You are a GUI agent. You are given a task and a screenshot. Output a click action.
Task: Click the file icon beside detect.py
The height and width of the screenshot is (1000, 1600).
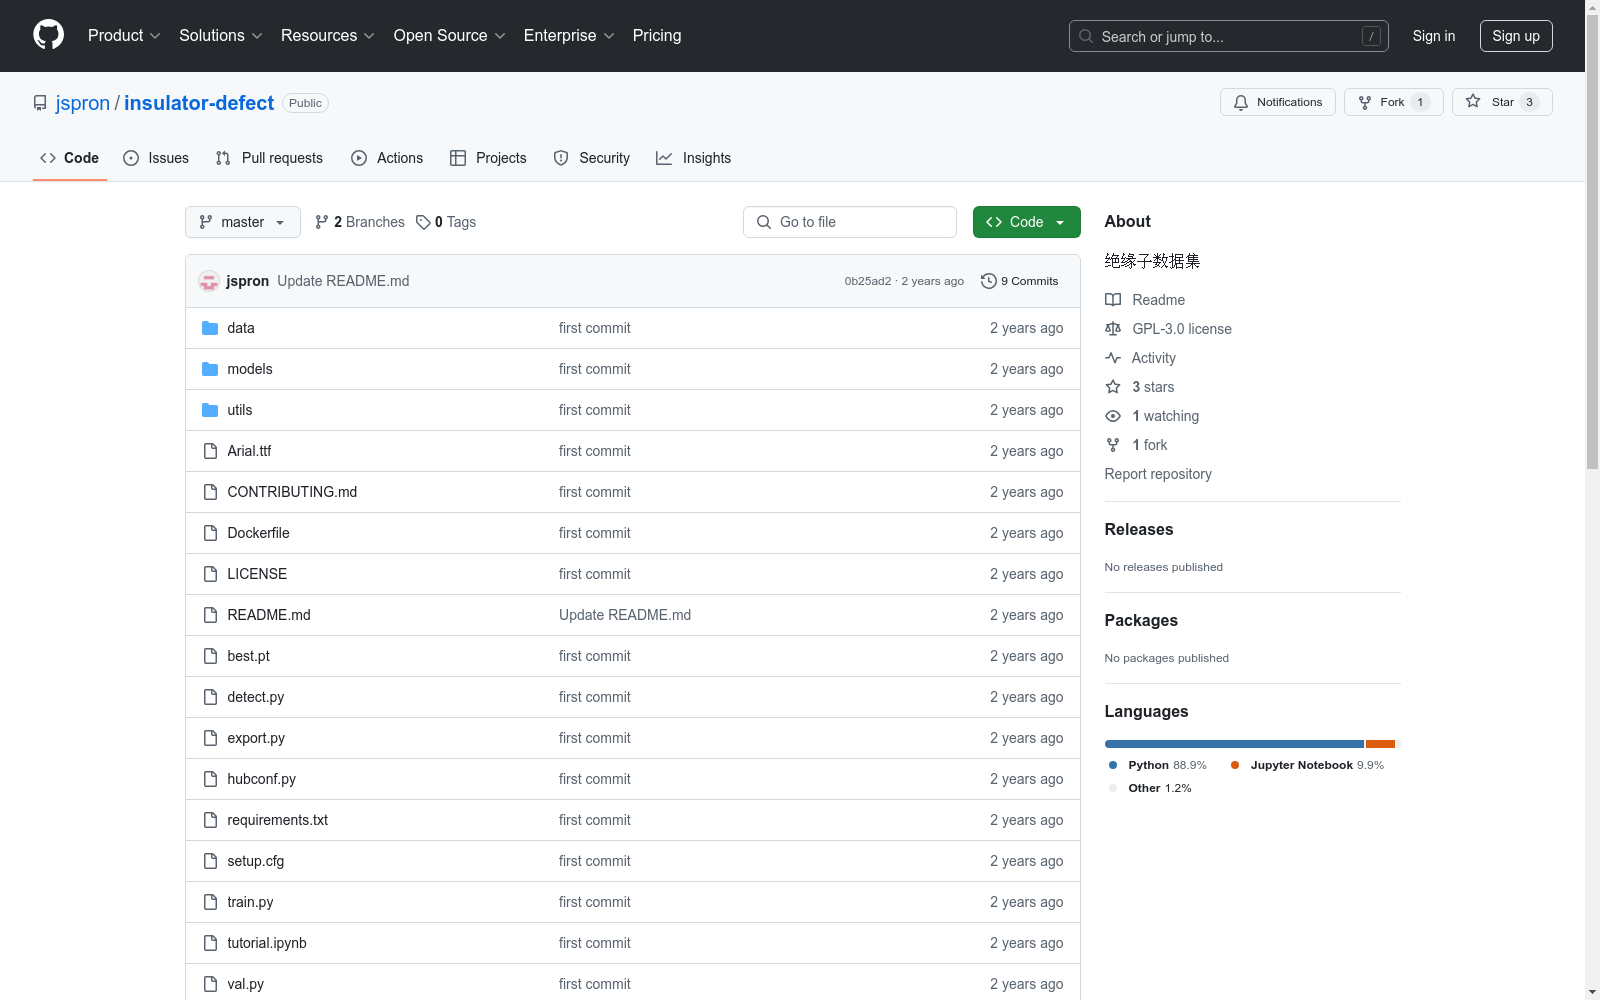pos(210,697)
